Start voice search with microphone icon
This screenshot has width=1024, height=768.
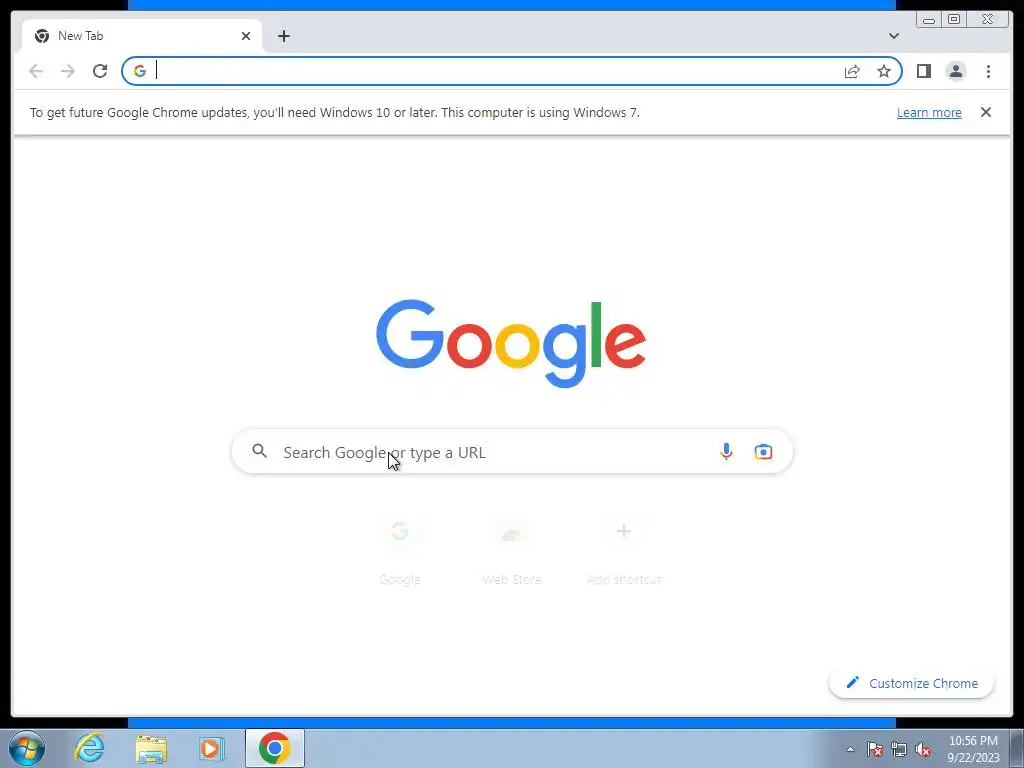[726, 451]
